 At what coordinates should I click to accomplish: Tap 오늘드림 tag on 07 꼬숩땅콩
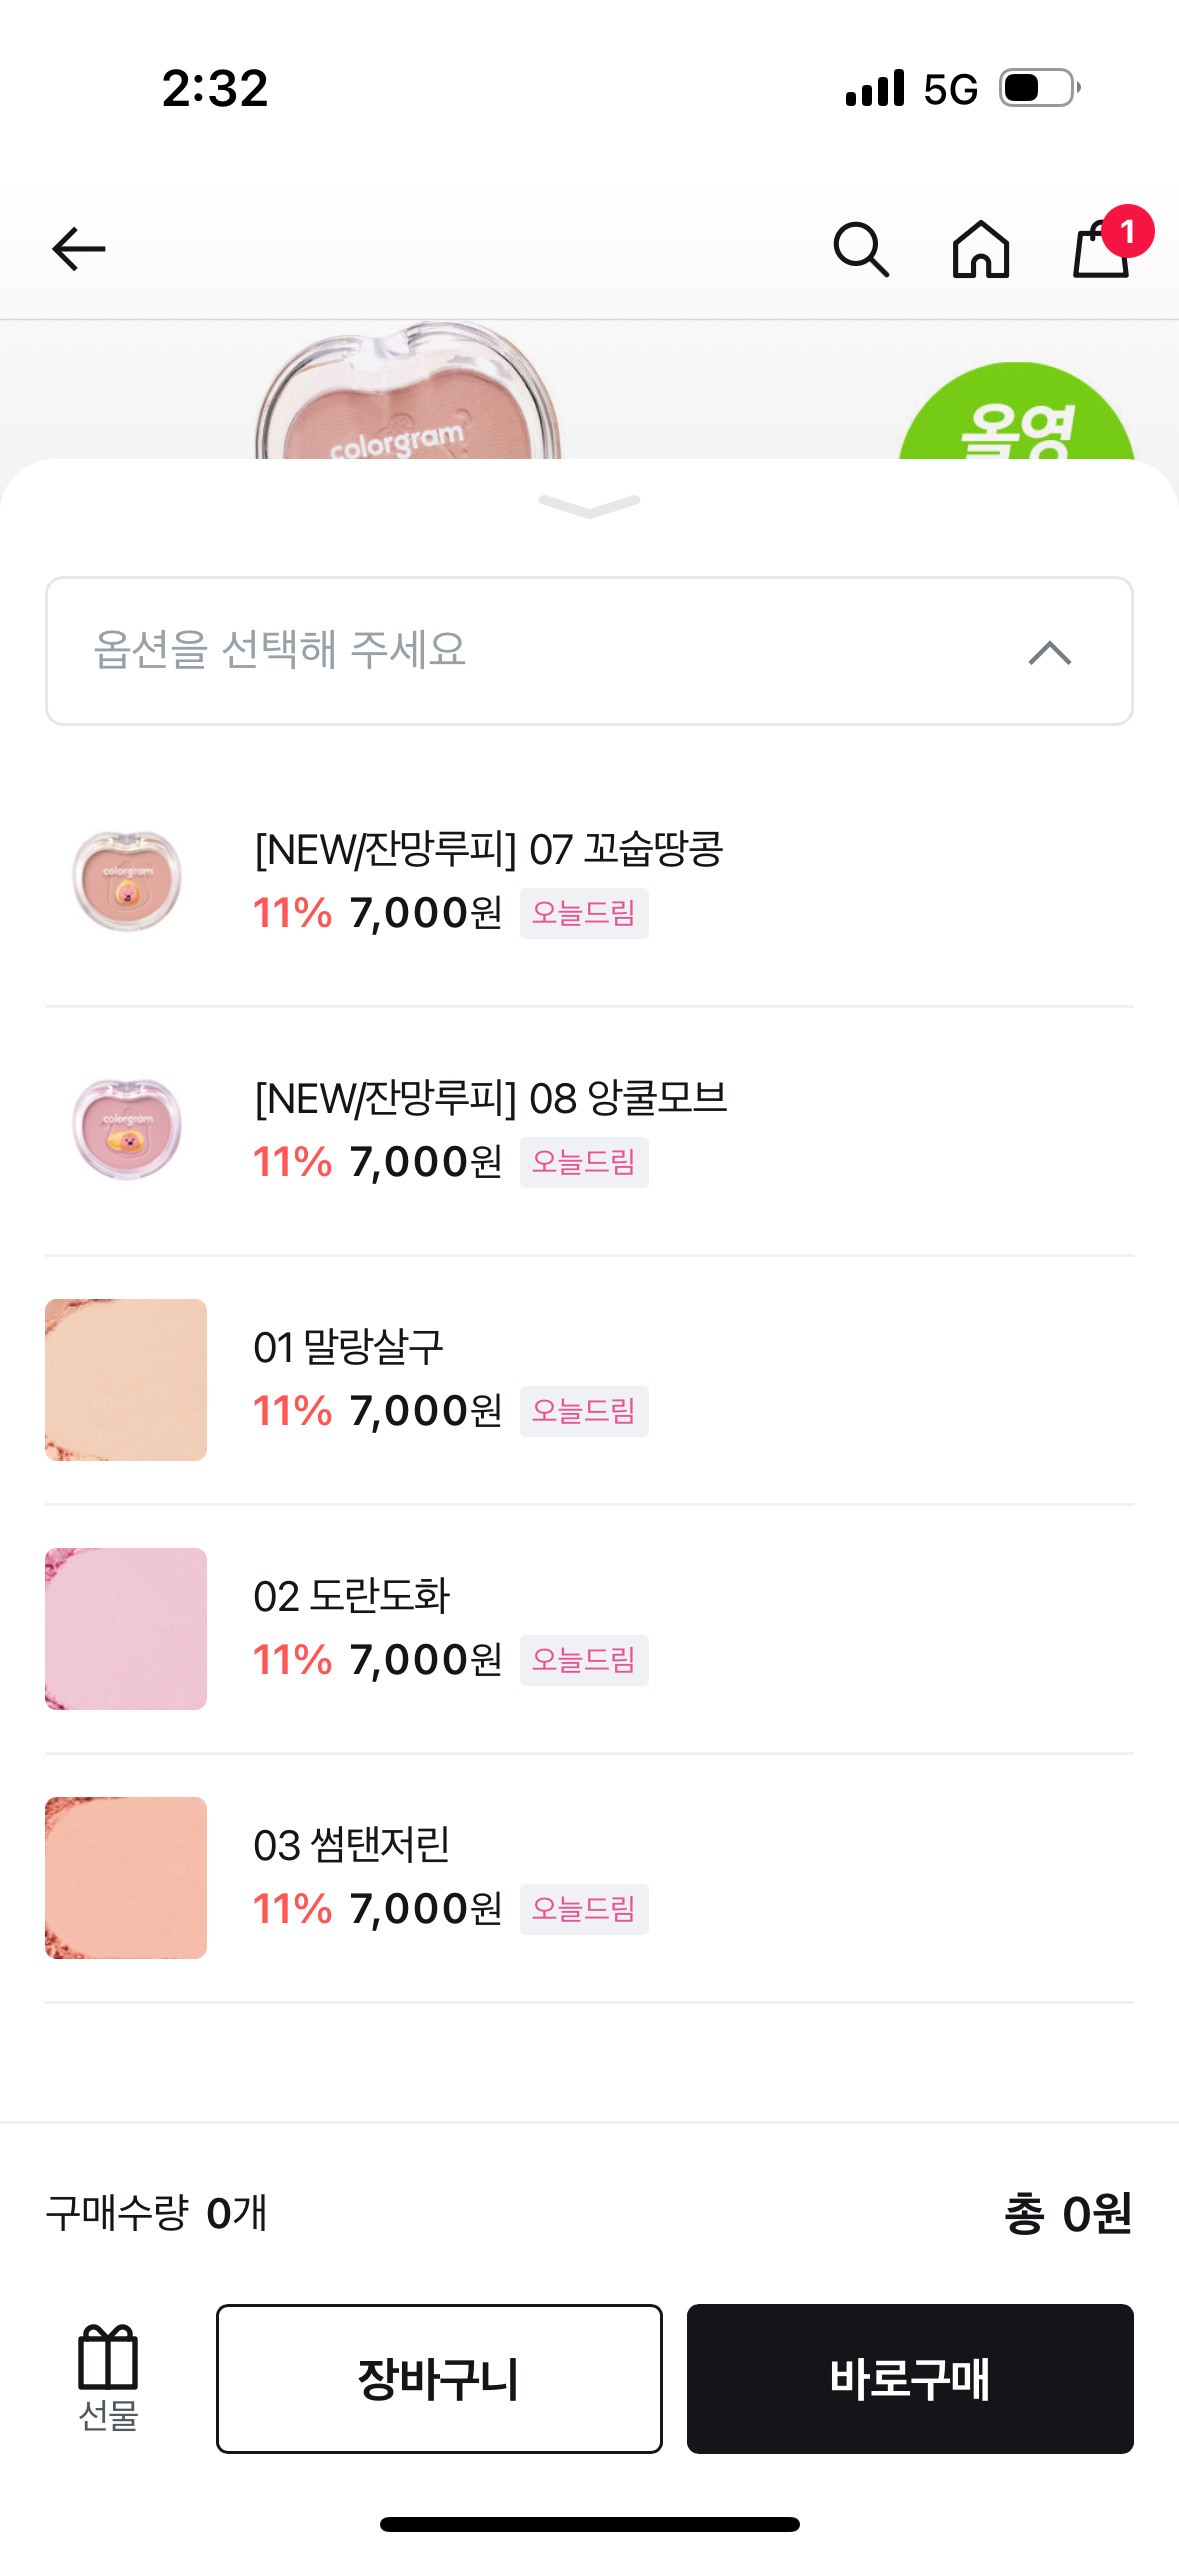click(584, 914)
